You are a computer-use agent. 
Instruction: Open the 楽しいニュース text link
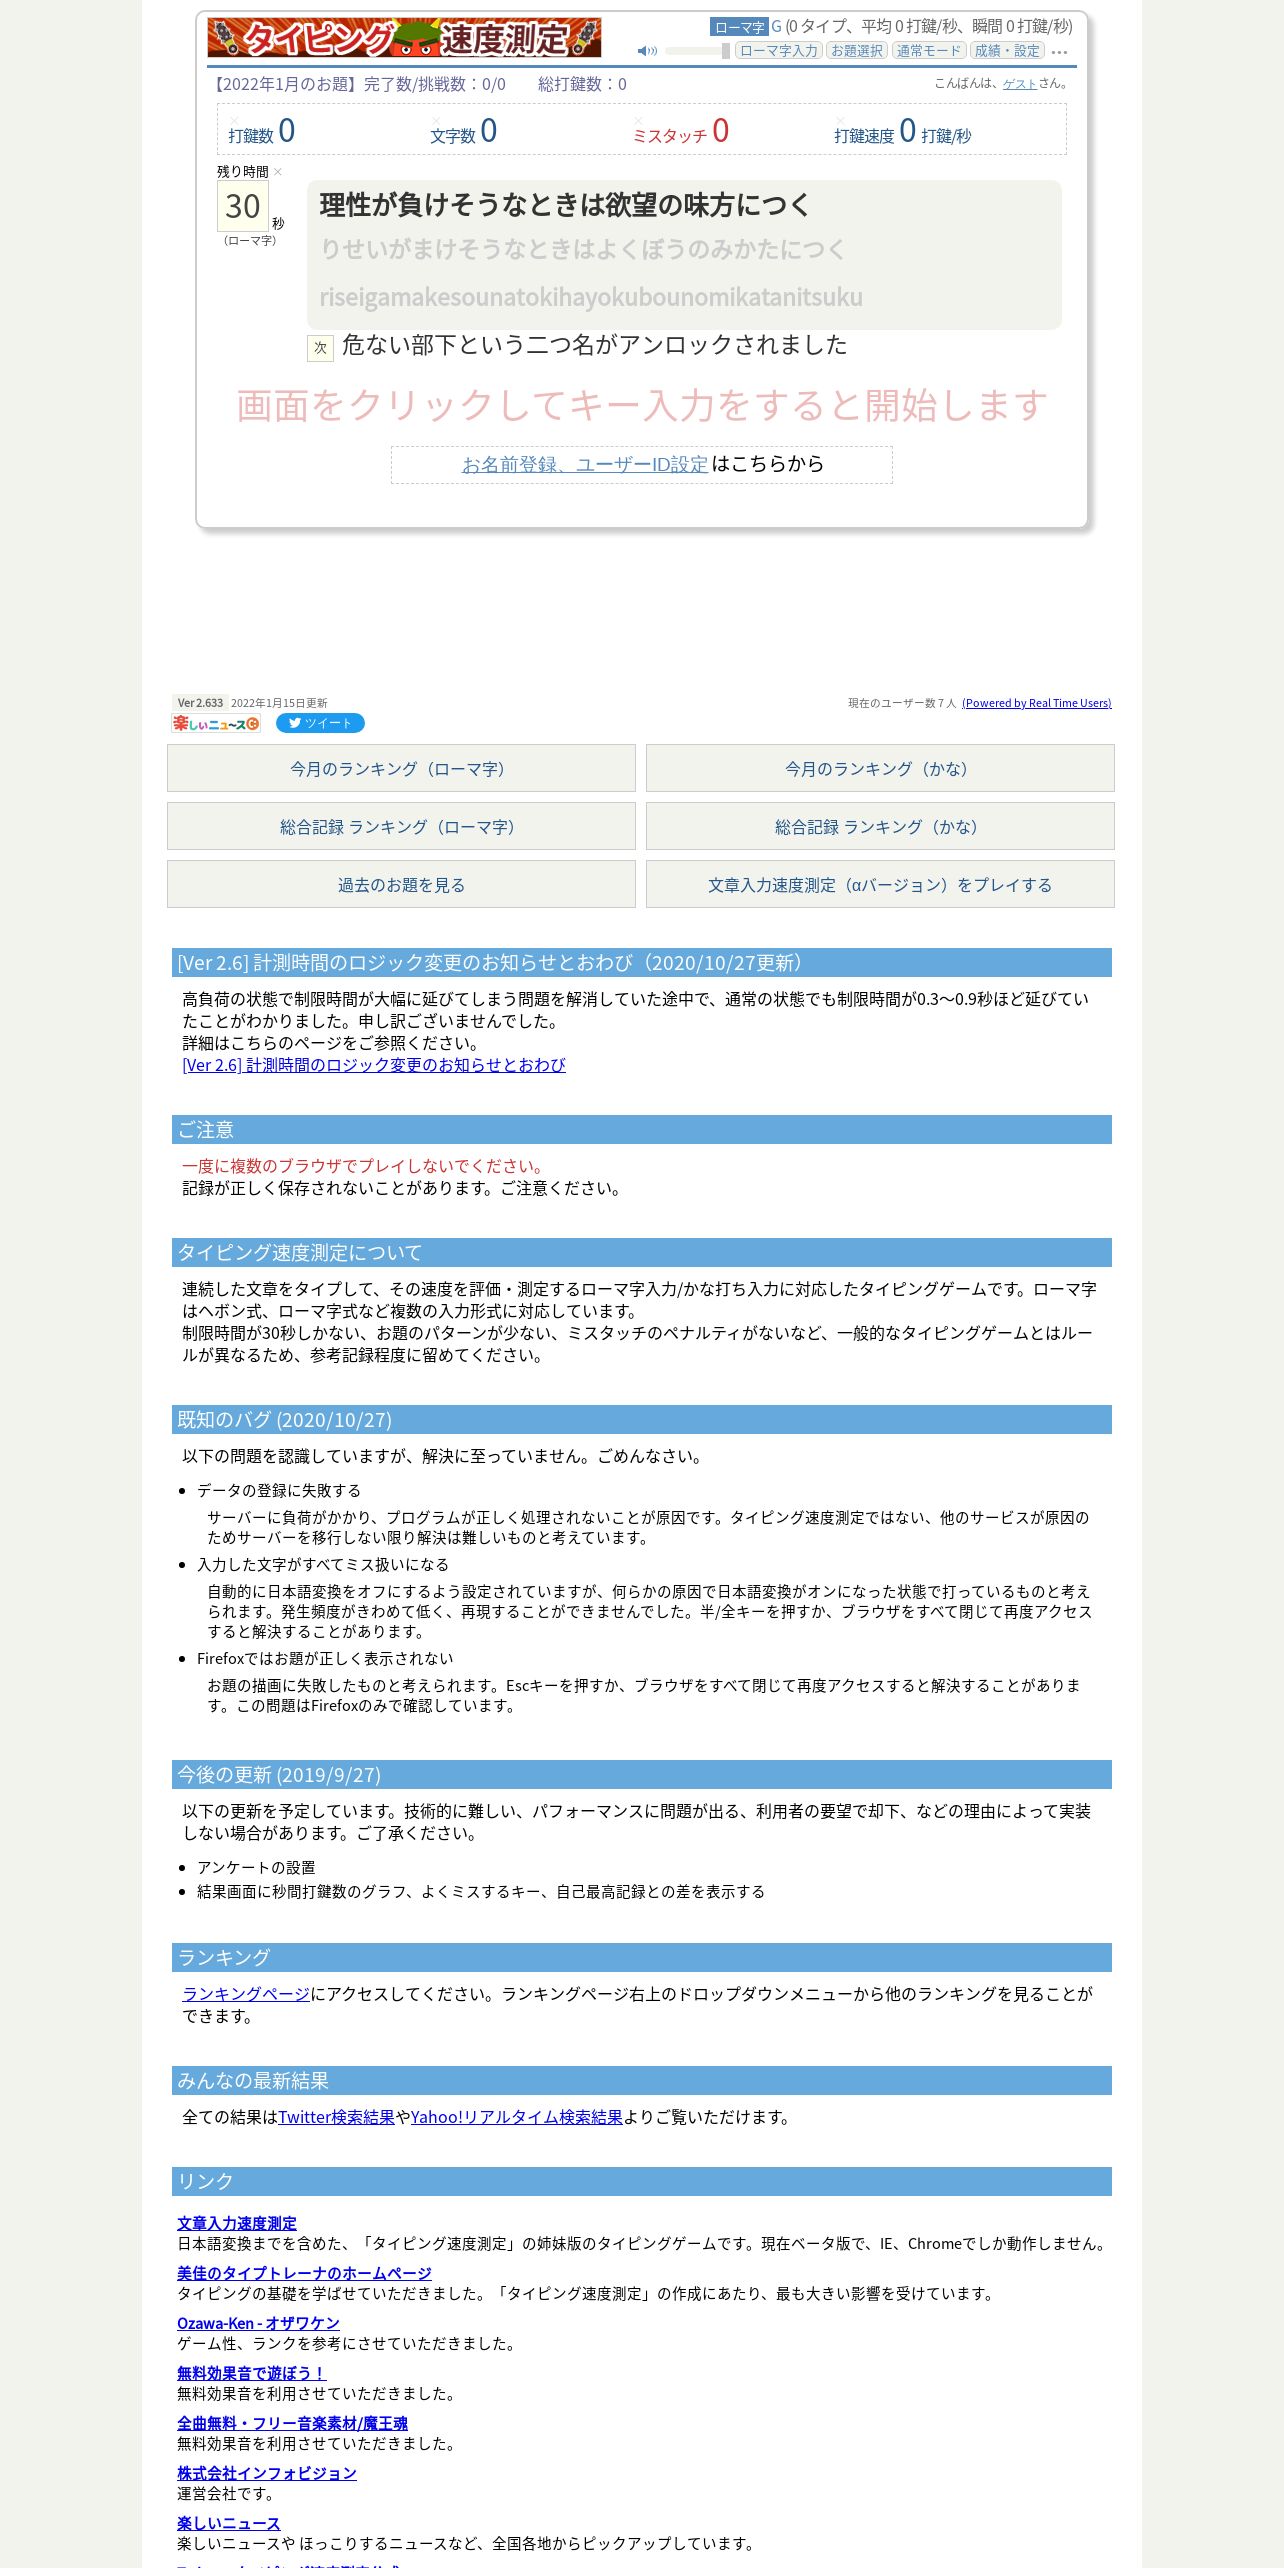[229, 2522]
